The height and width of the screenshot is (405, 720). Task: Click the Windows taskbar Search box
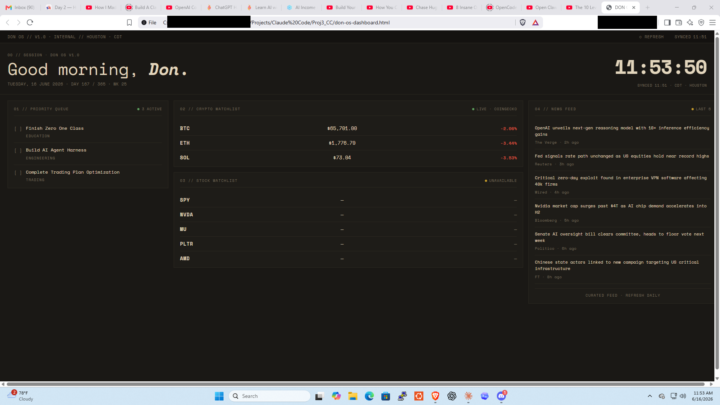click(x=270, y=396)
